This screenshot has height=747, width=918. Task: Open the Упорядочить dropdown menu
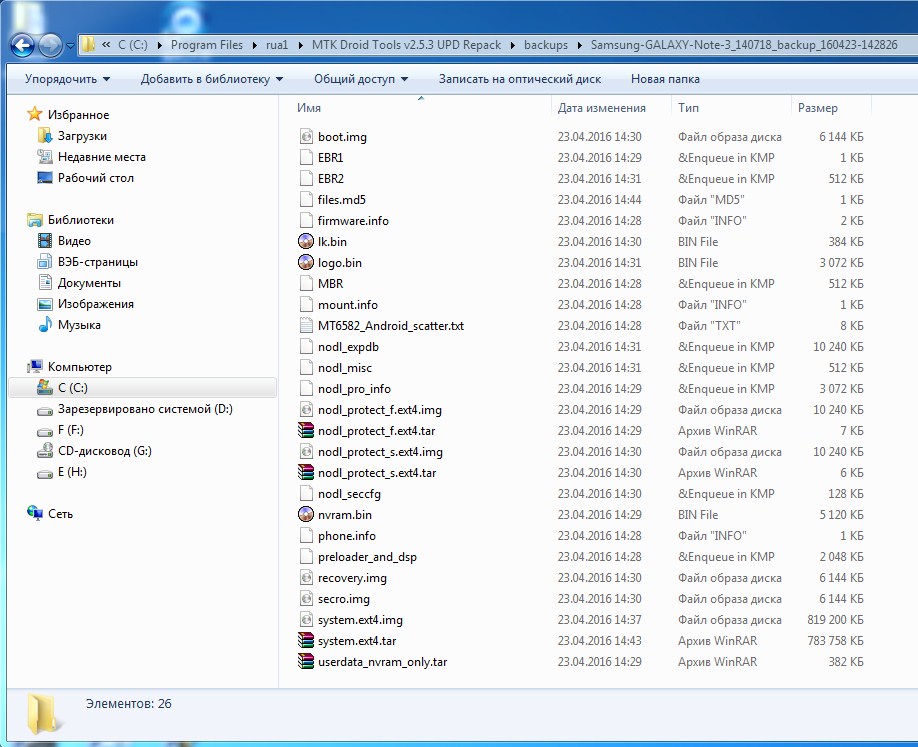[x=67, y=79]
